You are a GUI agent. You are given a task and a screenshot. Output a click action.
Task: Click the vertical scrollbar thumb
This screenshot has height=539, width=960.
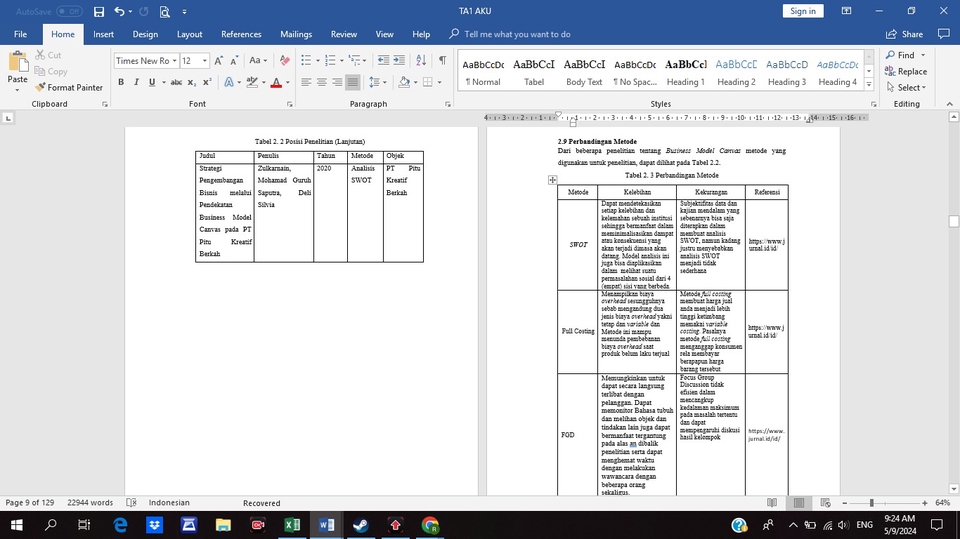point(953,220)
